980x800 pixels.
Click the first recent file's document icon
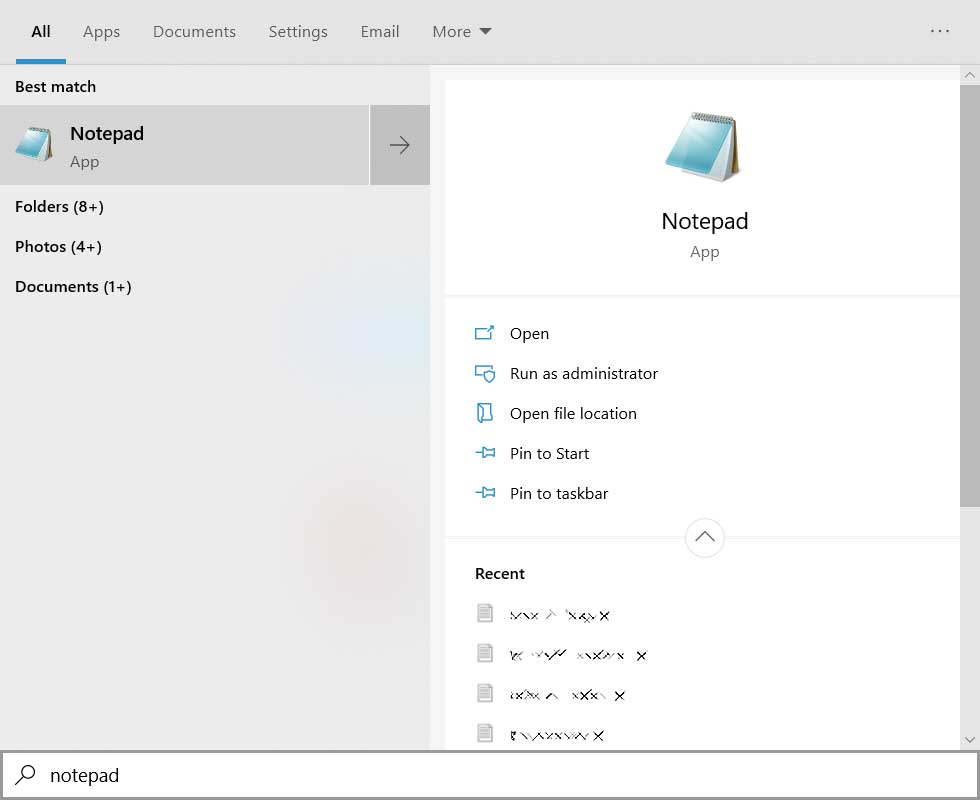485,613
